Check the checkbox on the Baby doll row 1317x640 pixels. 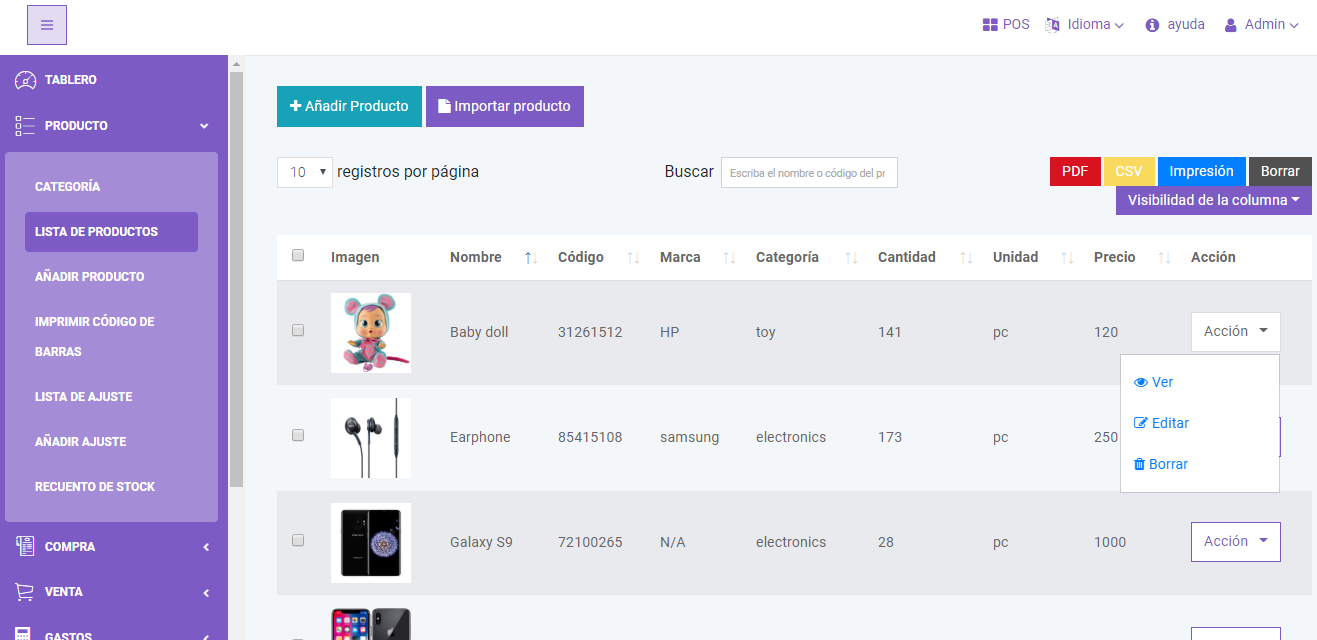(x=297, y=331)
